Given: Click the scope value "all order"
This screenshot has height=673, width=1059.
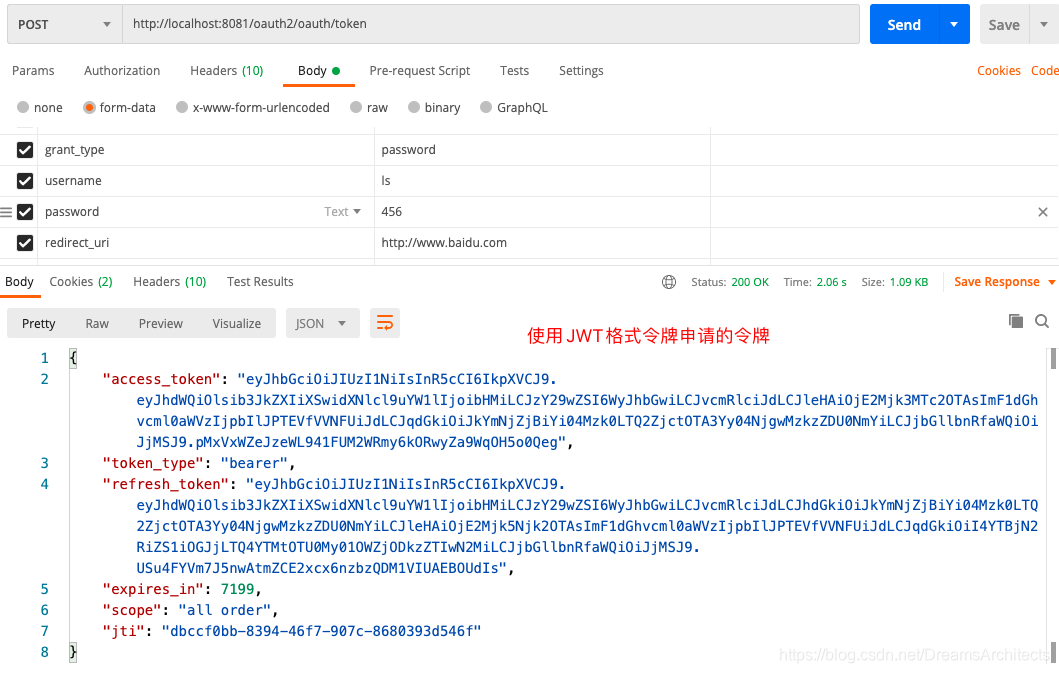Looking at the screenshot, I should click(x=224, y=610).
